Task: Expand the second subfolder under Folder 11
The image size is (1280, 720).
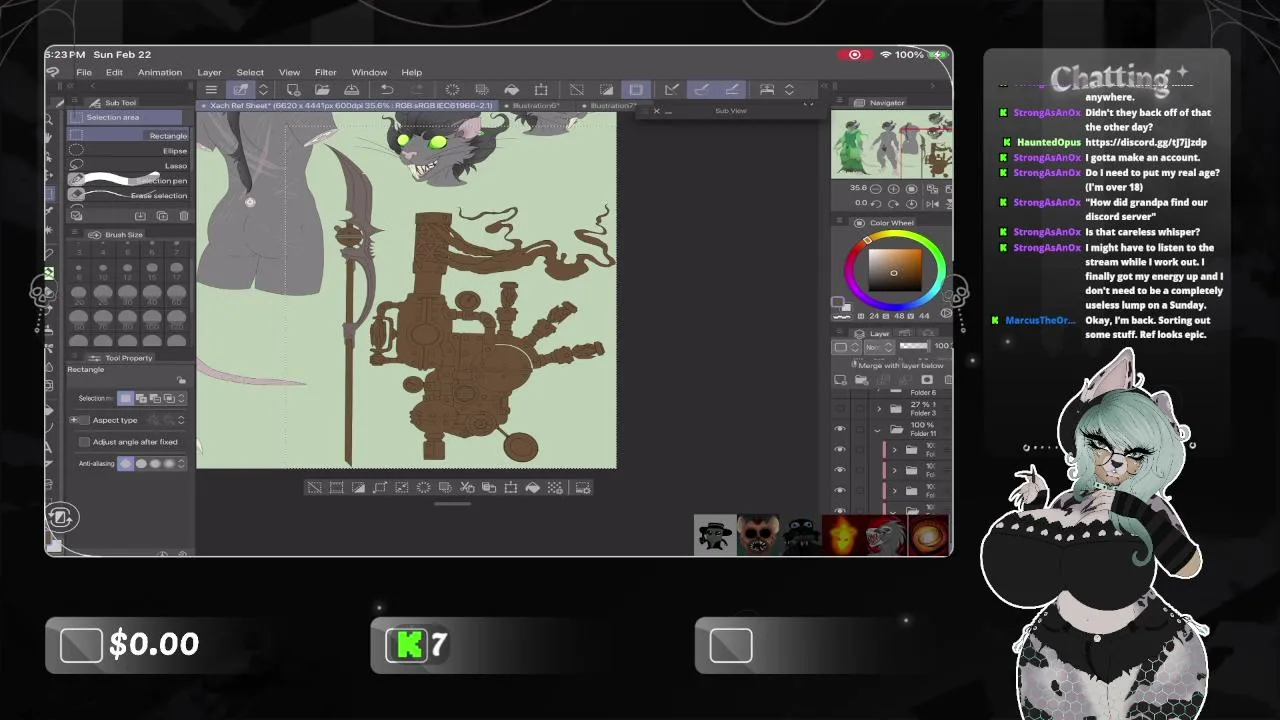Action: pos(894,470)
